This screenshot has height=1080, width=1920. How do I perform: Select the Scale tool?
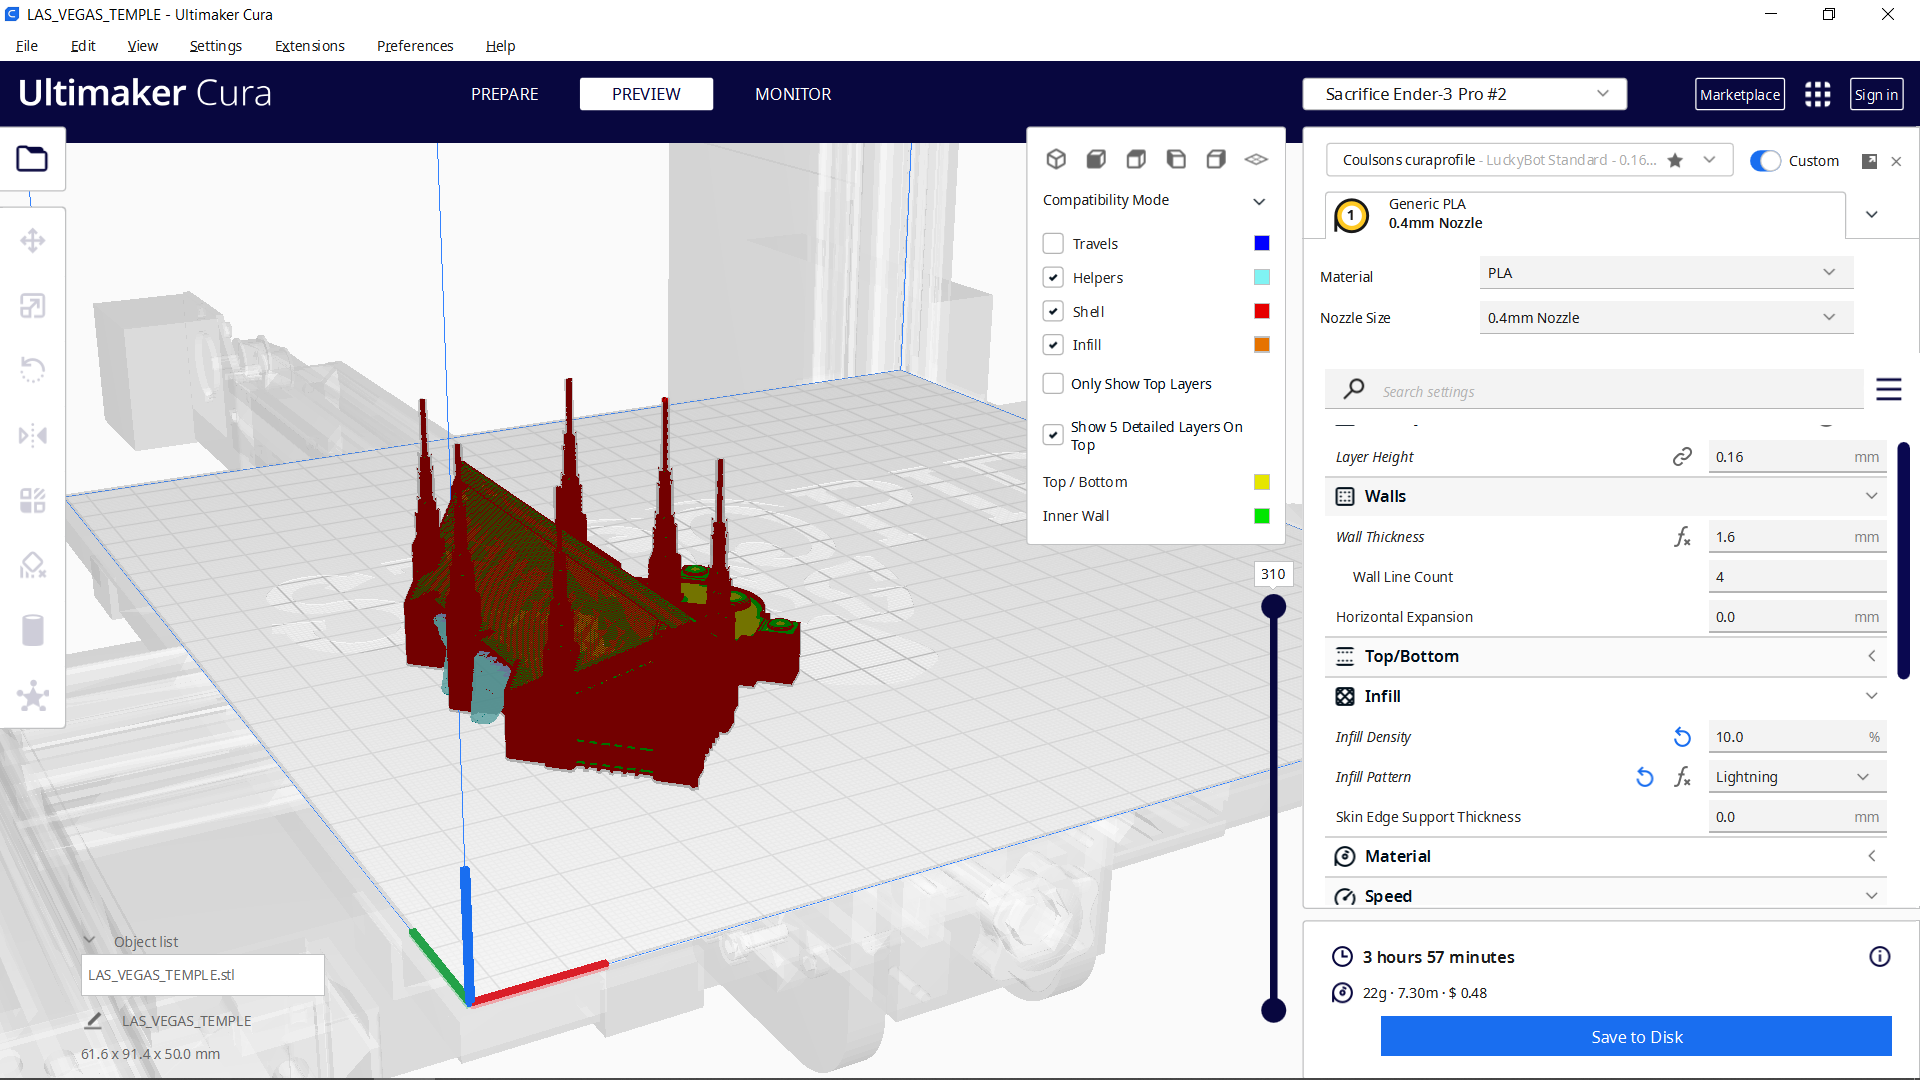(33, 305)
